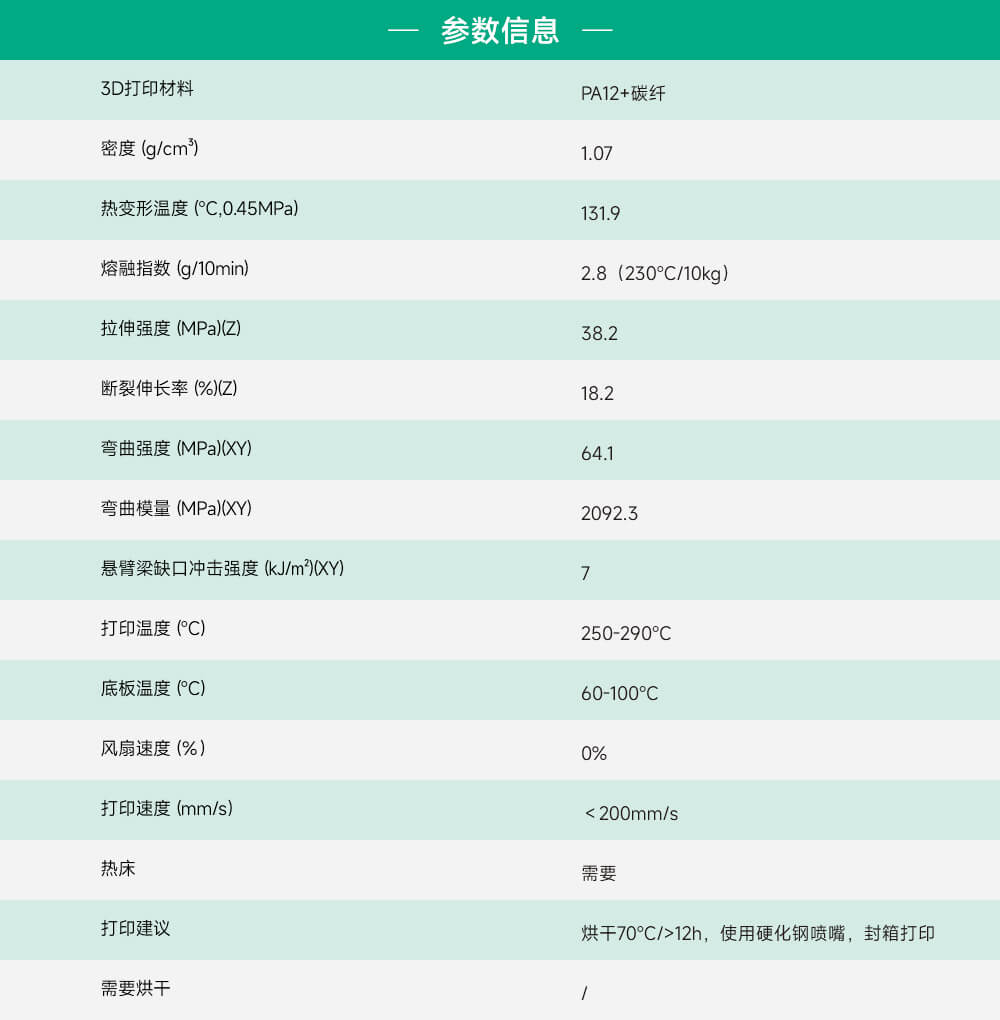This screenshot has width=1000, height=1020.
Task: Select the 热变形温度 (°C,0.45MPa) label
Action: pyautogui.click(x=200, y=208)
